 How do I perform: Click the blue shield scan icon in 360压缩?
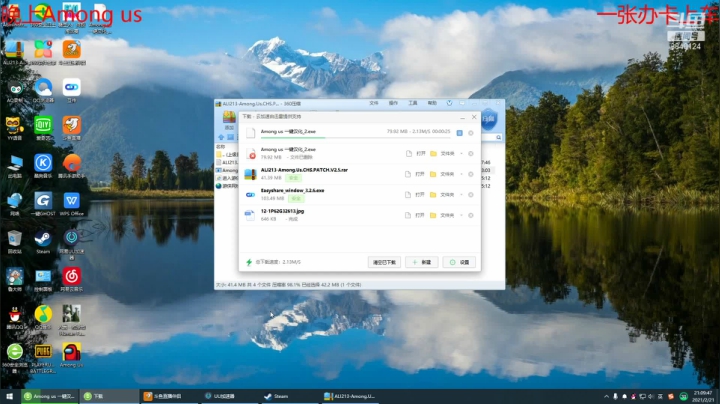[x=489, y=119]
